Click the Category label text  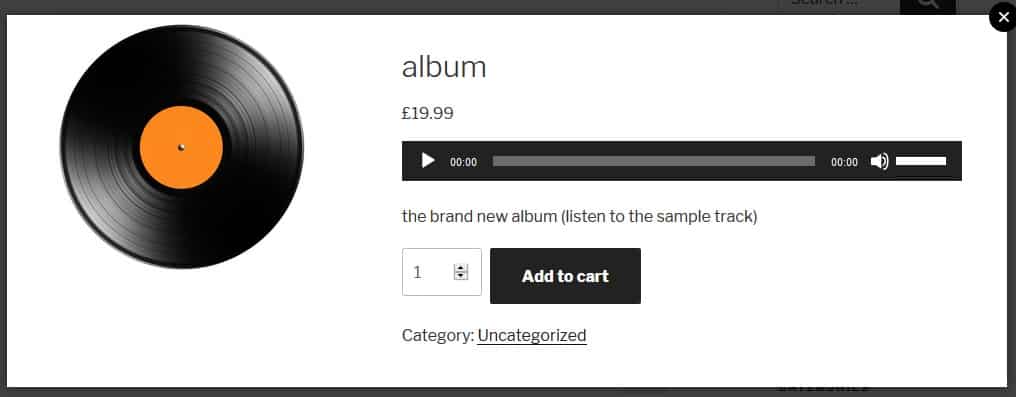(437, 335)
